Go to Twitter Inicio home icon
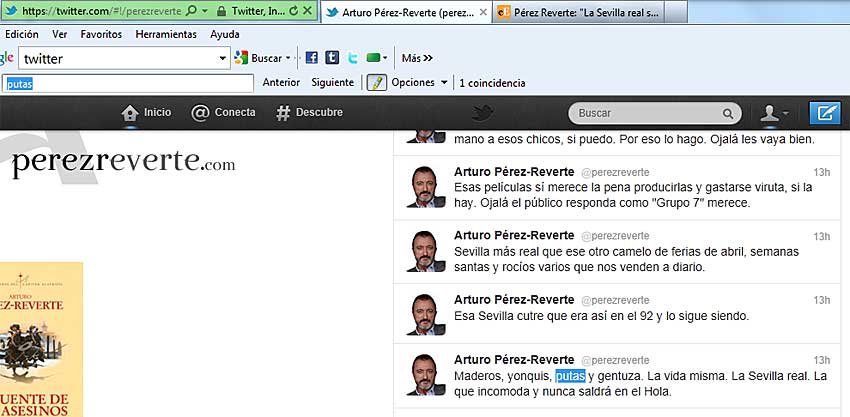This screenshot has width=850, height=417. pyautogui.click(x=145, y=113)
